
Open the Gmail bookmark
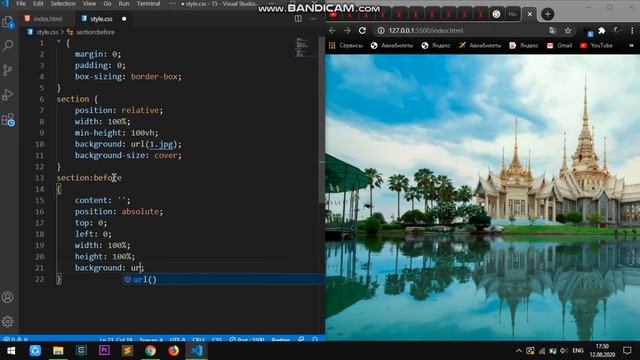pos(560,45)
